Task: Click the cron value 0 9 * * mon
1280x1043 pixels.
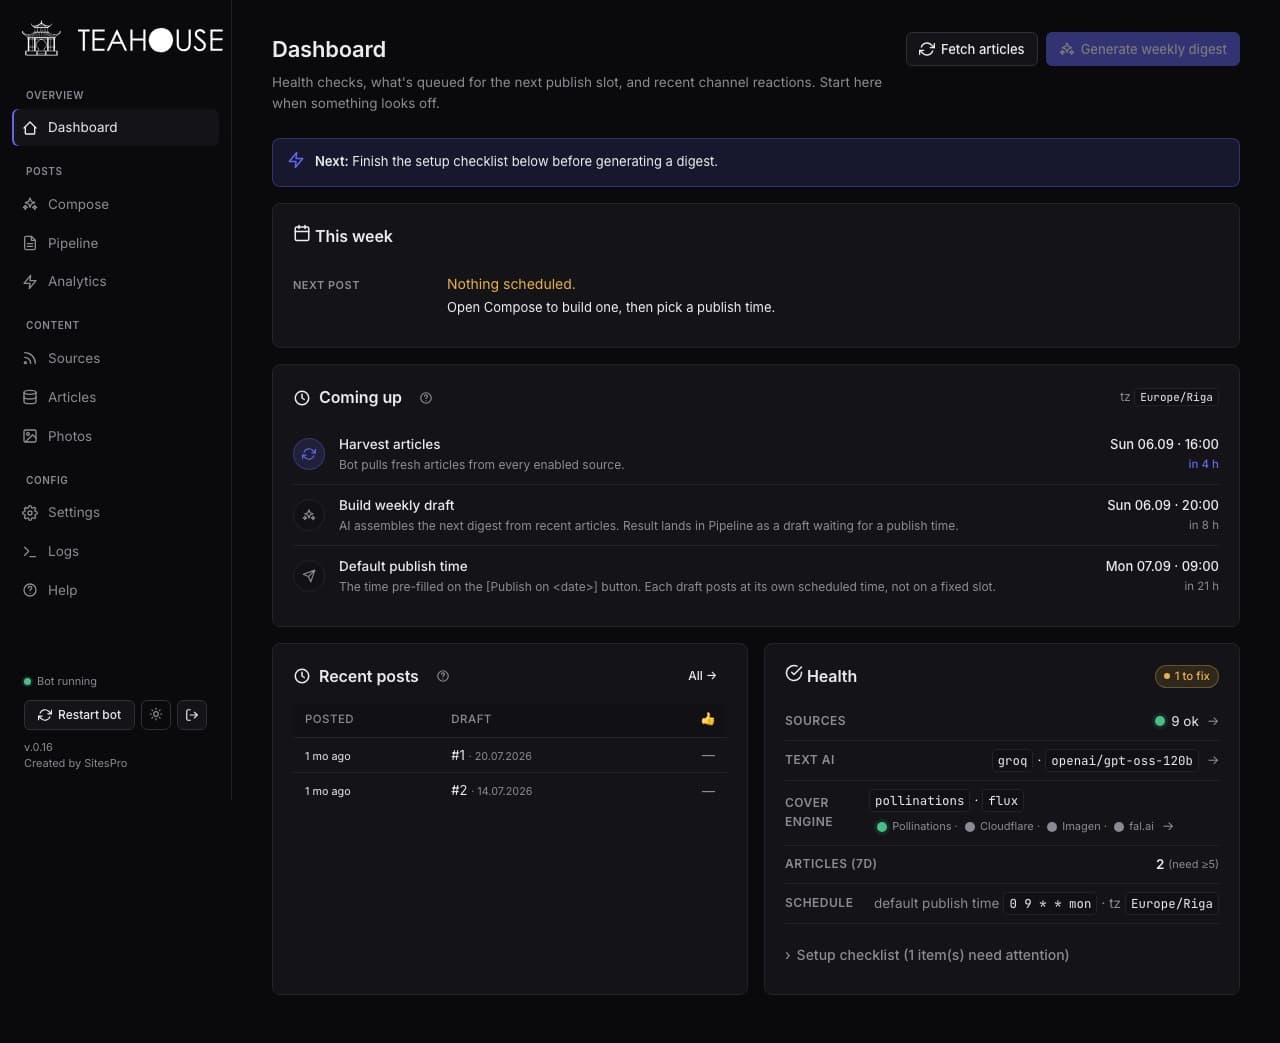Action: tap(1050, 904)
